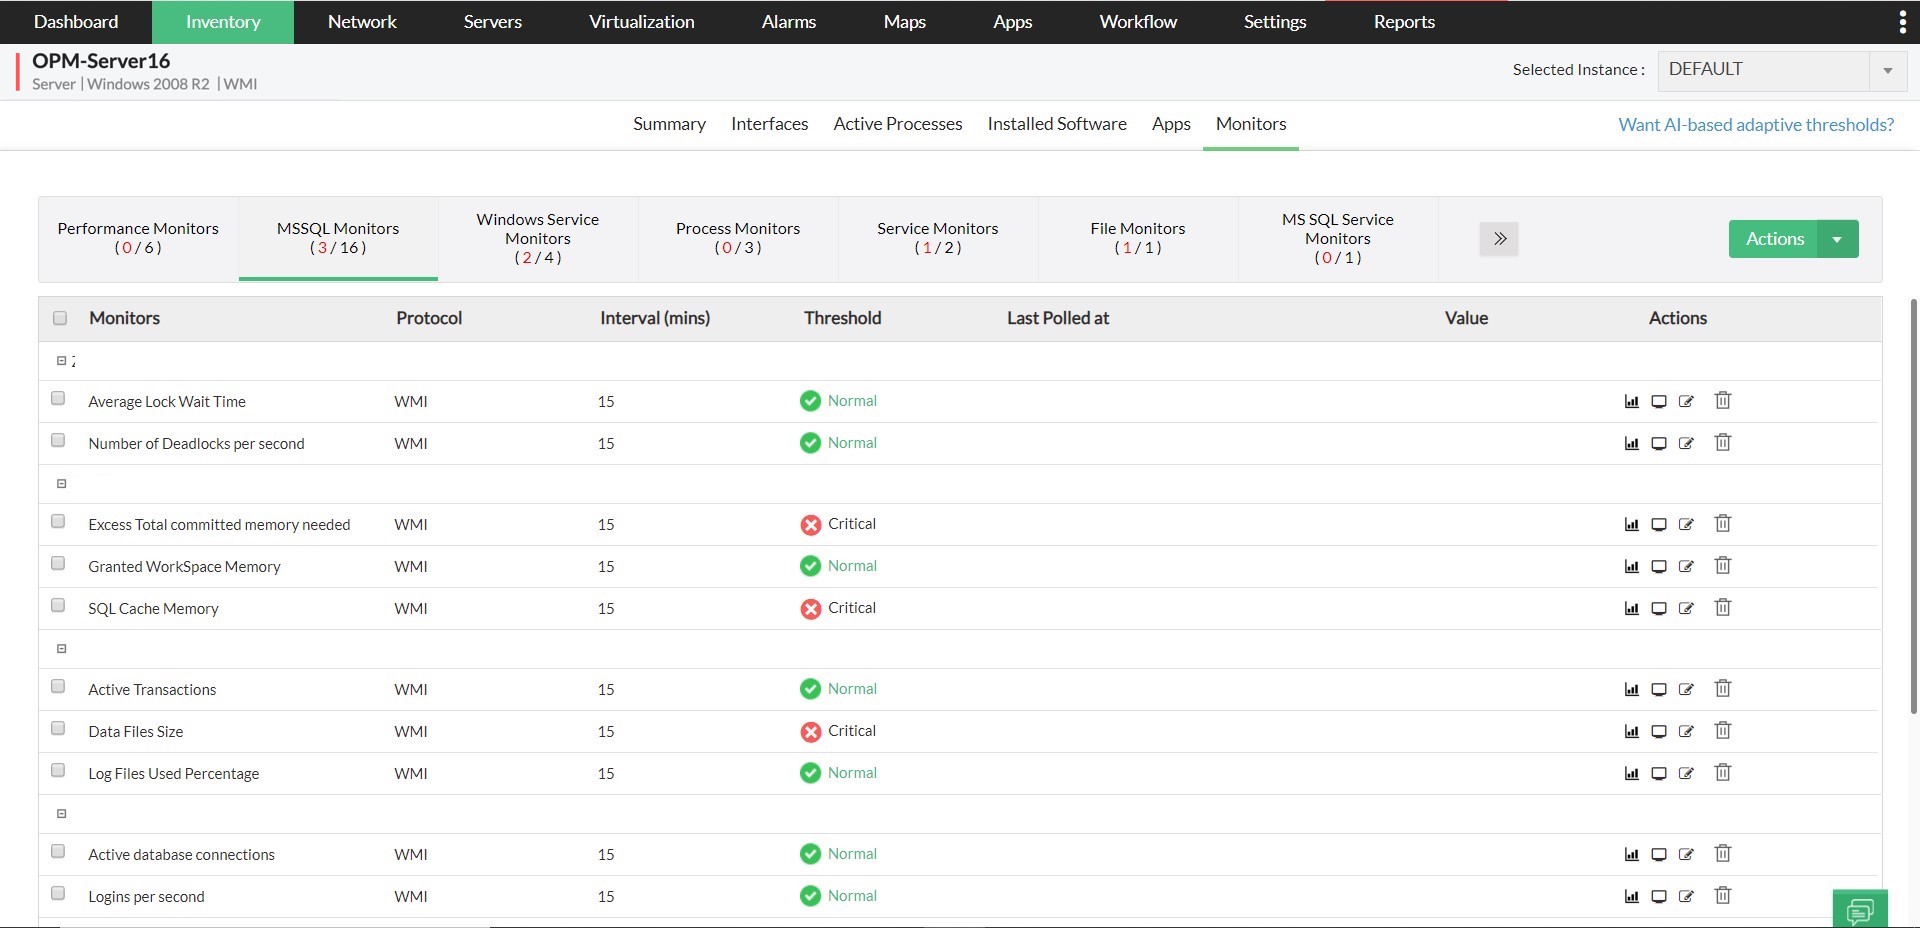Check the Excess Total committed memory needed checkbox
1920x928 pixels.
pos(58,522)
